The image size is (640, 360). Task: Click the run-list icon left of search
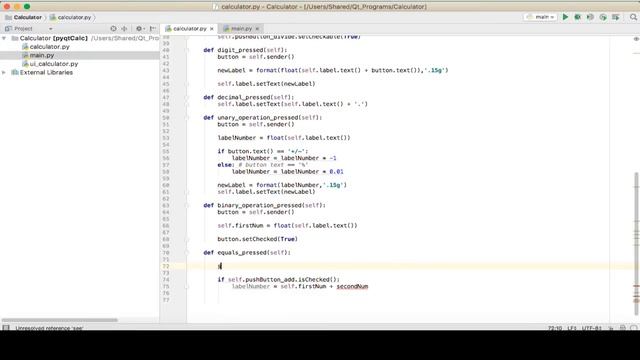616,17
